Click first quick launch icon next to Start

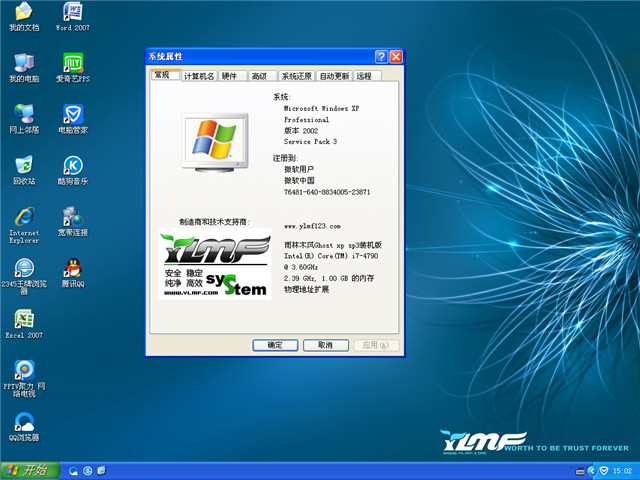pyautogui.click(x=73, y=471)
